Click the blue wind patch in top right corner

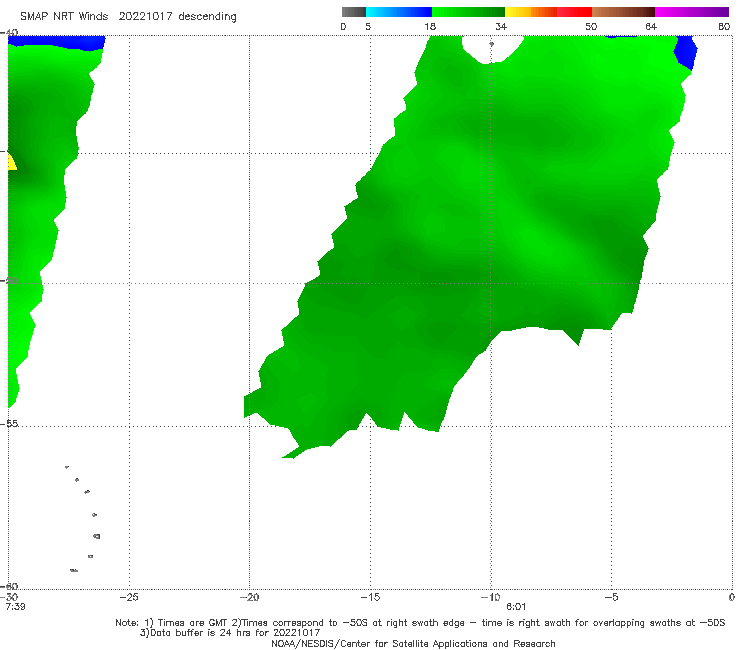(x=685, y=51)
